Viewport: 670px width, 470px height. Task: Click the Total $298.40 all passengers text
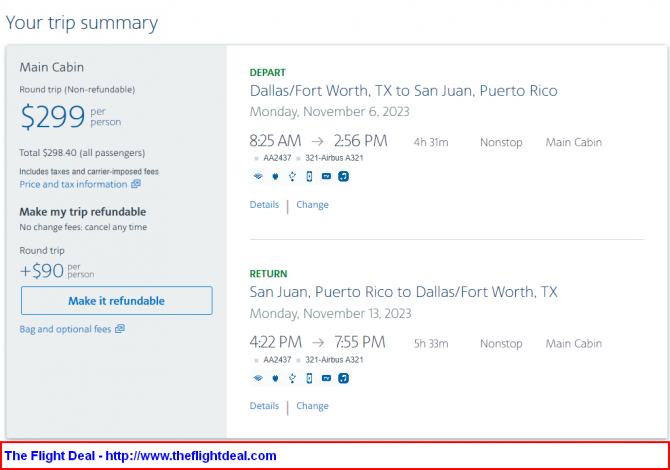tap(82, 153)
